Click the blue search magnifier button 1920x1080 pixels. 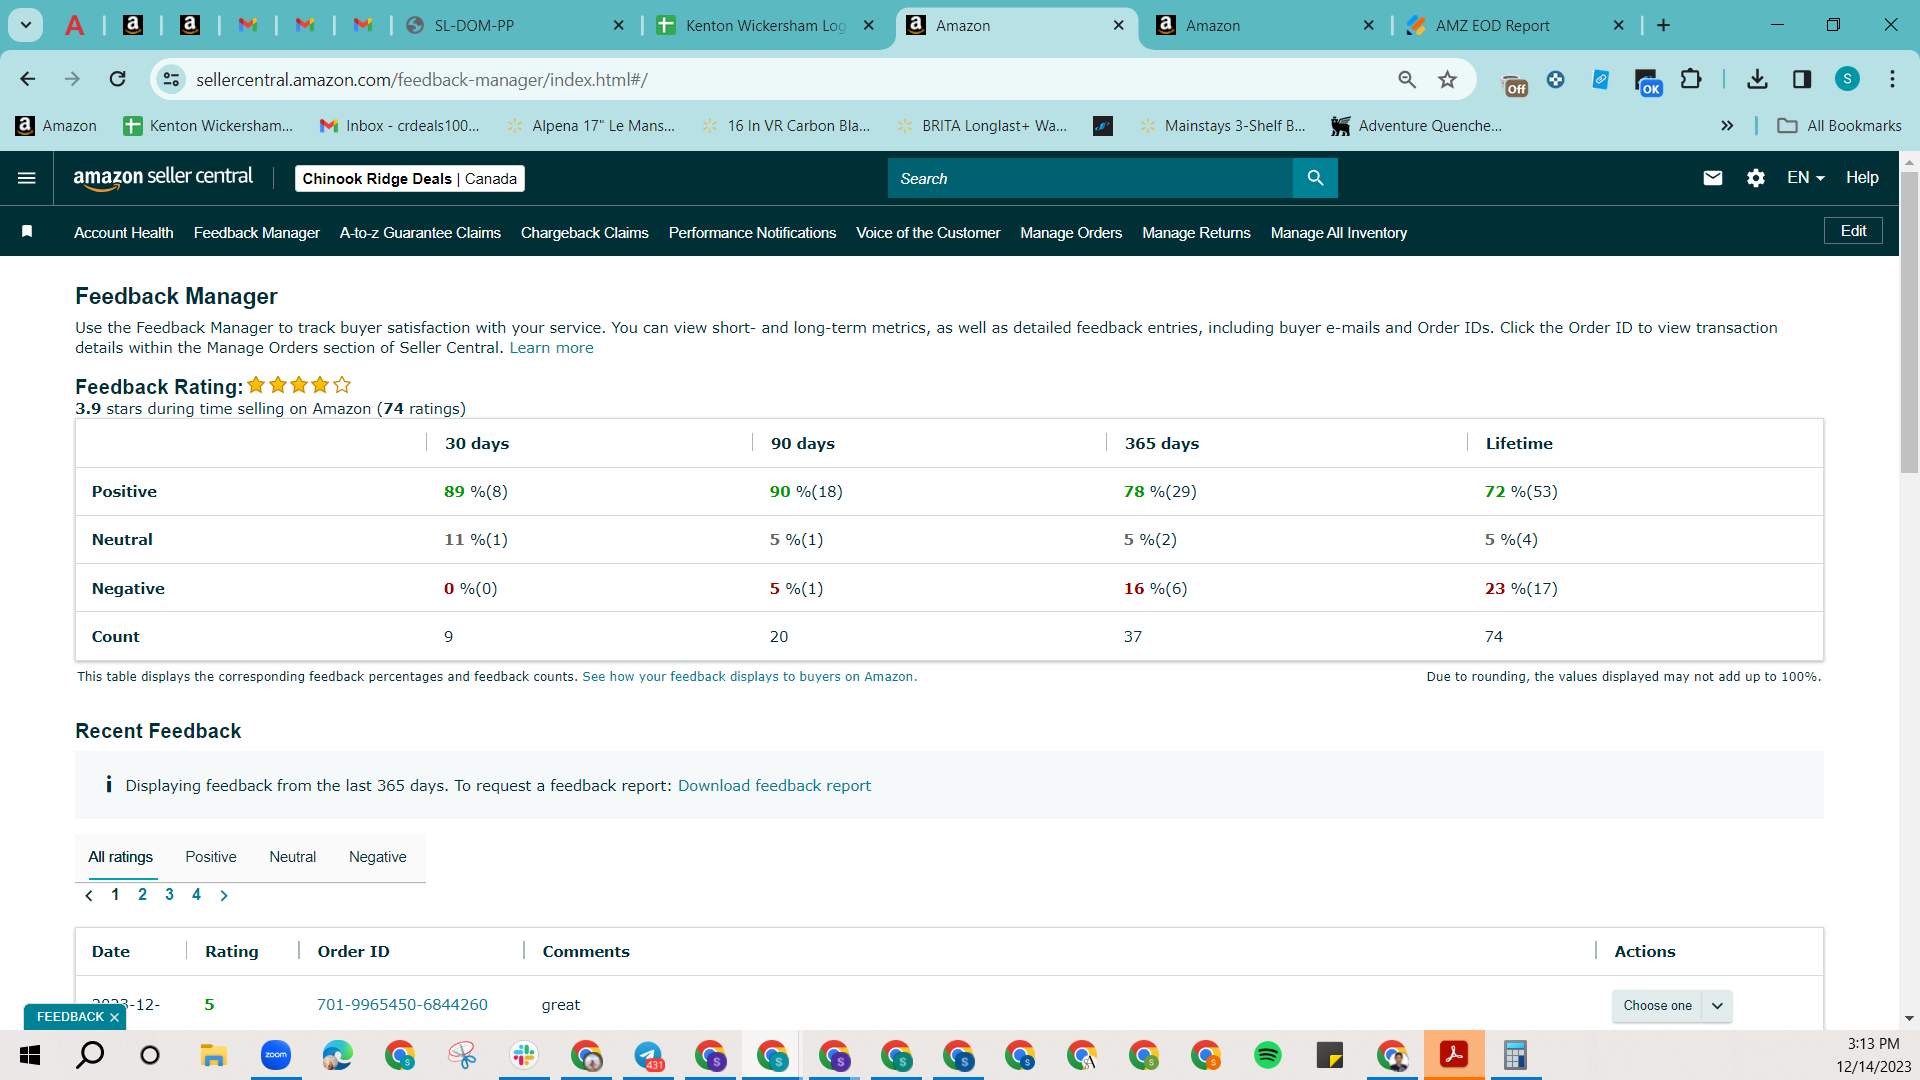click(1315, 178)
